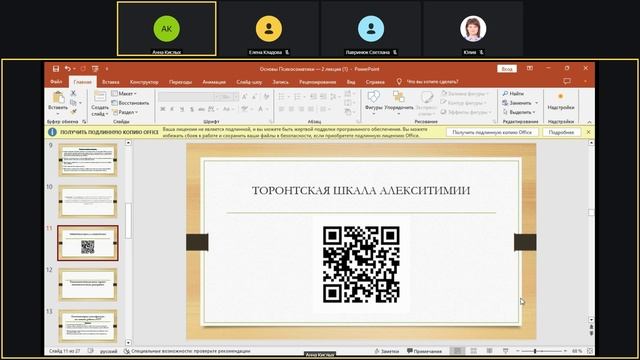Click zoom out minus button

(518, 351)
